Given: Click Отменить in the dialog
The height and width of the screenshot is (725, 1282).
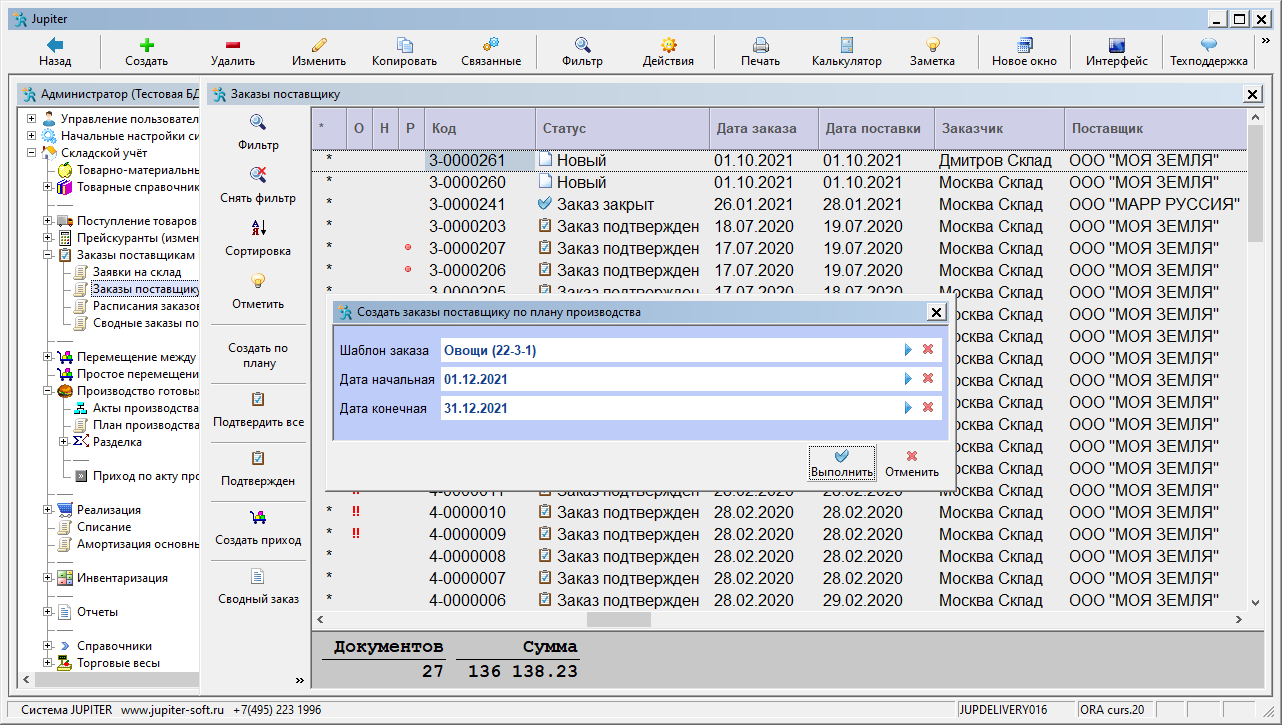Looking at the screenshot, I should point(912,463).
